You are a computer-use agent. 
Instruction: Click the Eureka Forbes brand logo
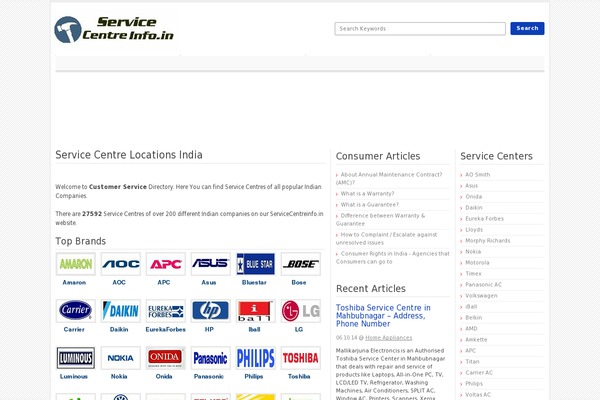click(x=166, y=311)
